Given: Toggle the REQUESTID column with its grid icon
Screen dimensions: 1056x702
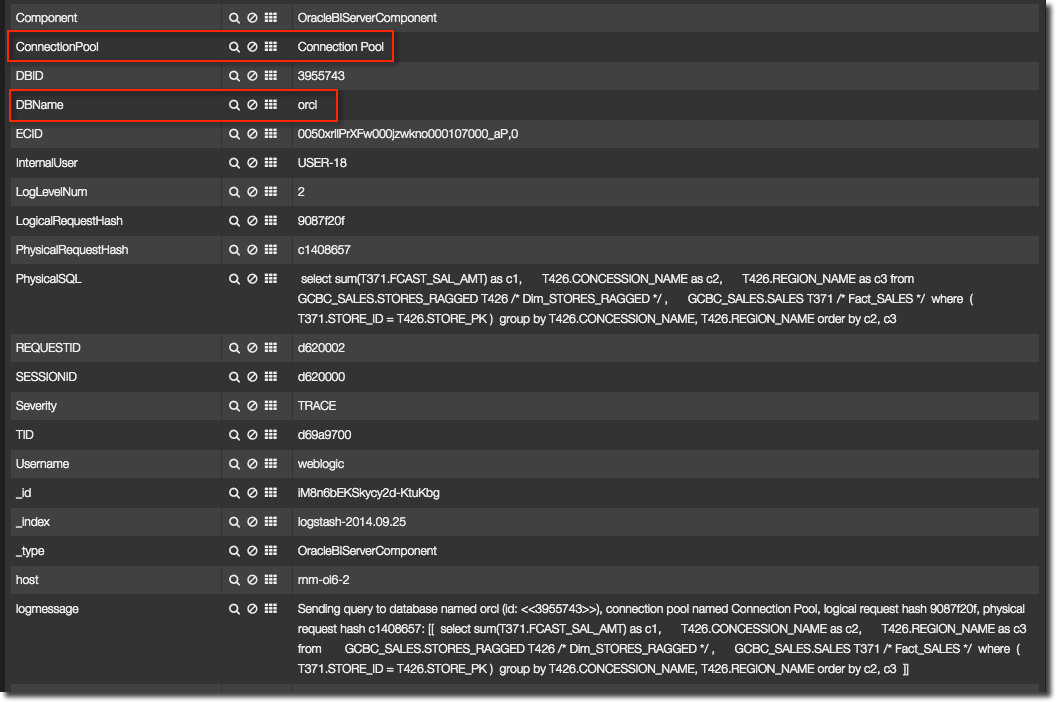Looking at the screenshot, I should click(x=270, y=348).
